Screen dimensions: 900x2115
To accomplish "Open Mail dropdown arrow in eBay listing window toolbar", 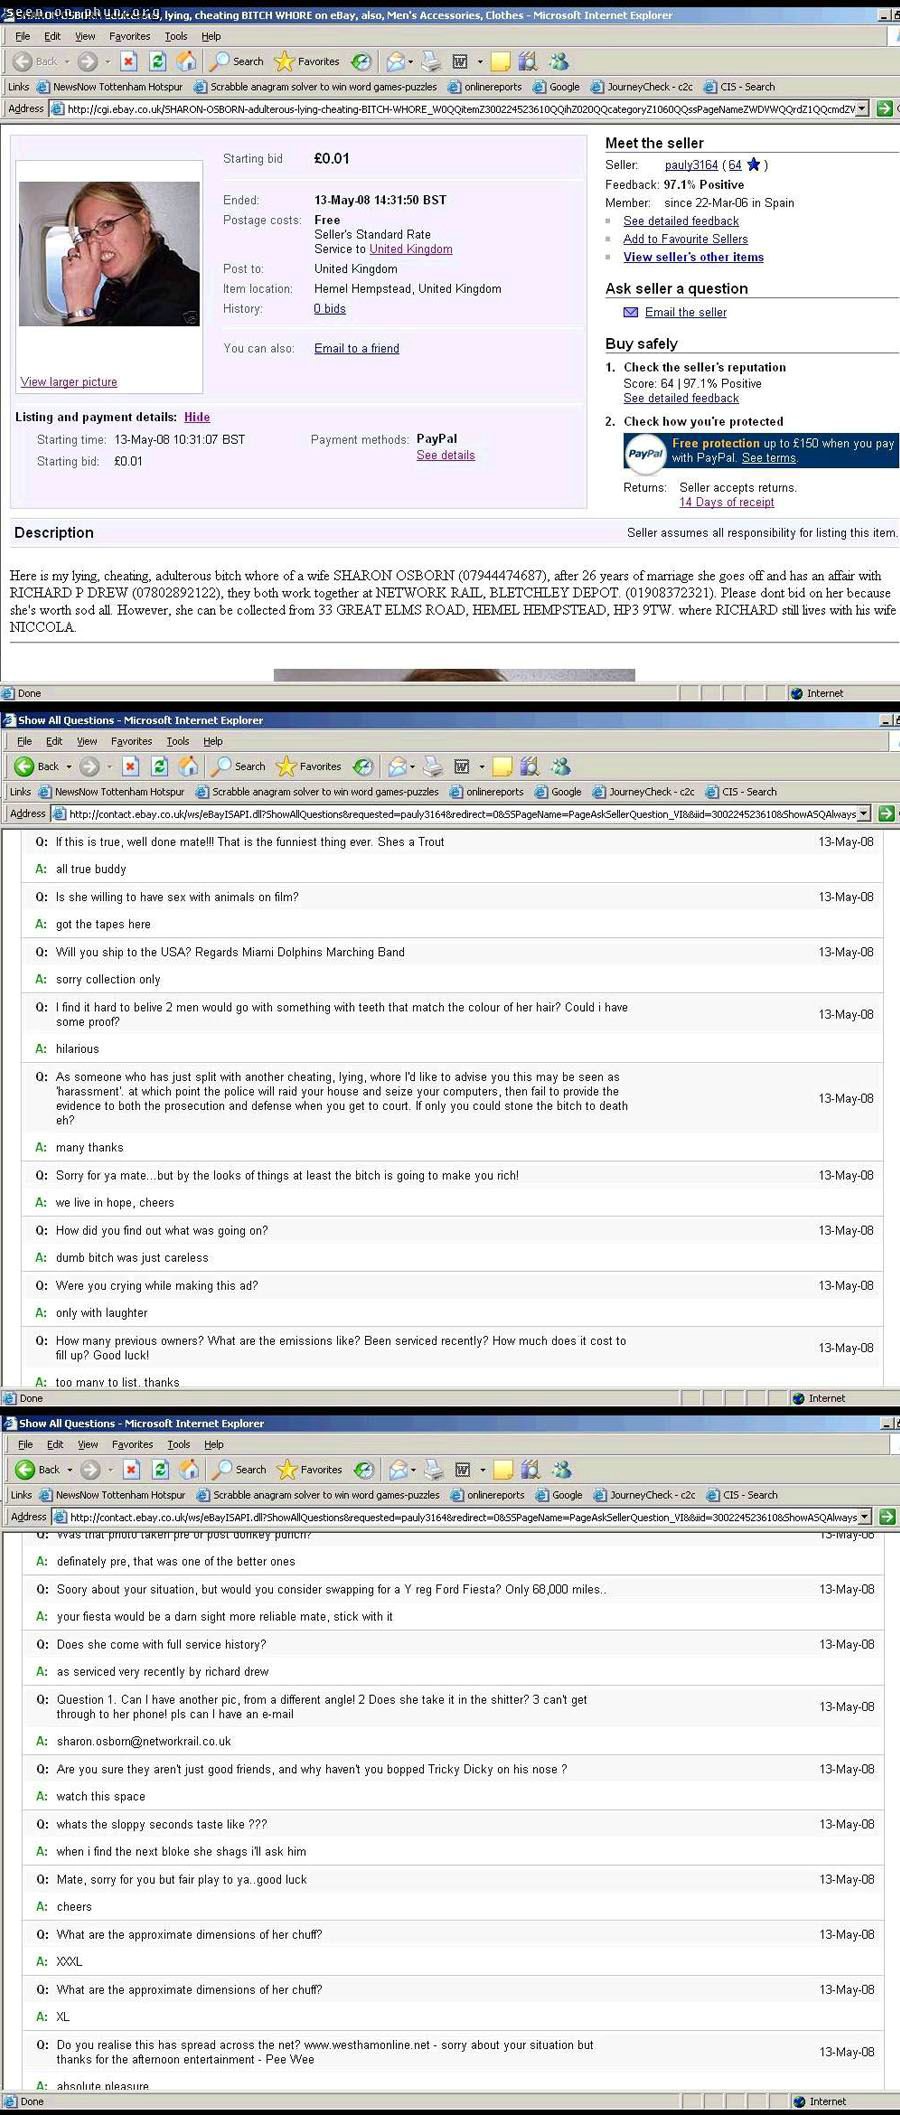I will point(412,62).
